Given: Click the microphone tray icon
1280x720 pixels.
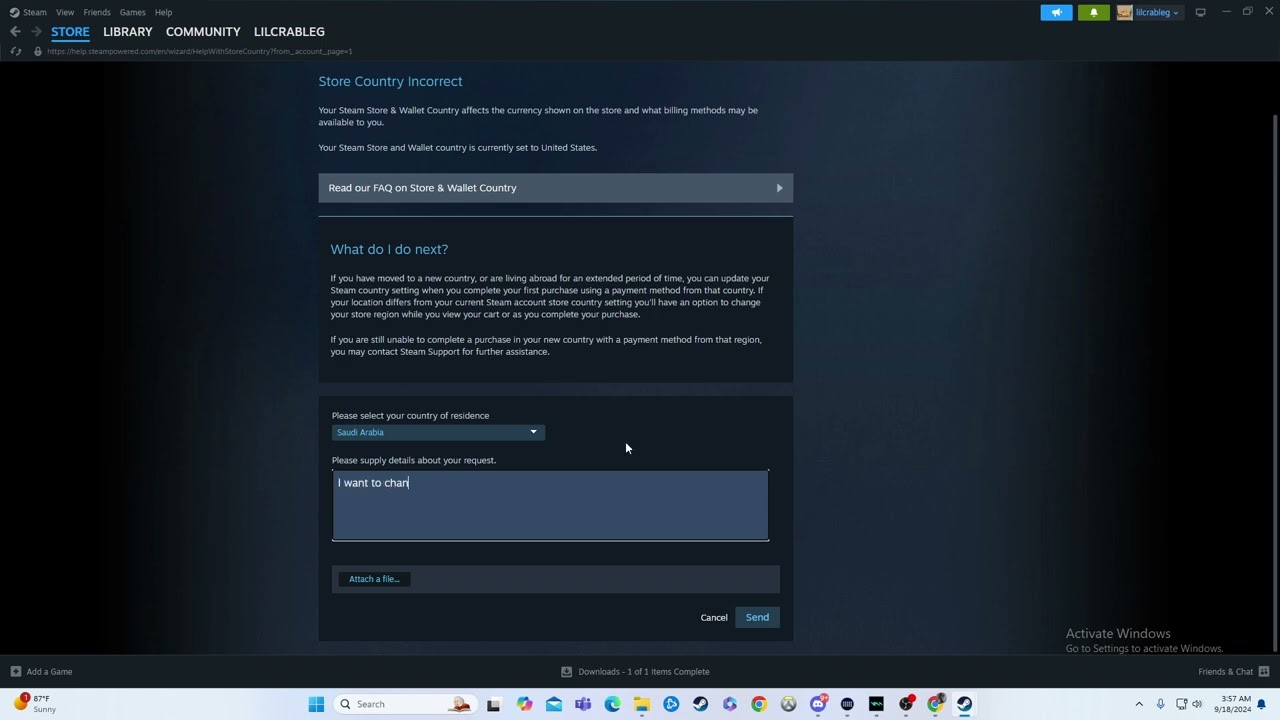Looking at the screenshot, I should [x=1160, y=704].
